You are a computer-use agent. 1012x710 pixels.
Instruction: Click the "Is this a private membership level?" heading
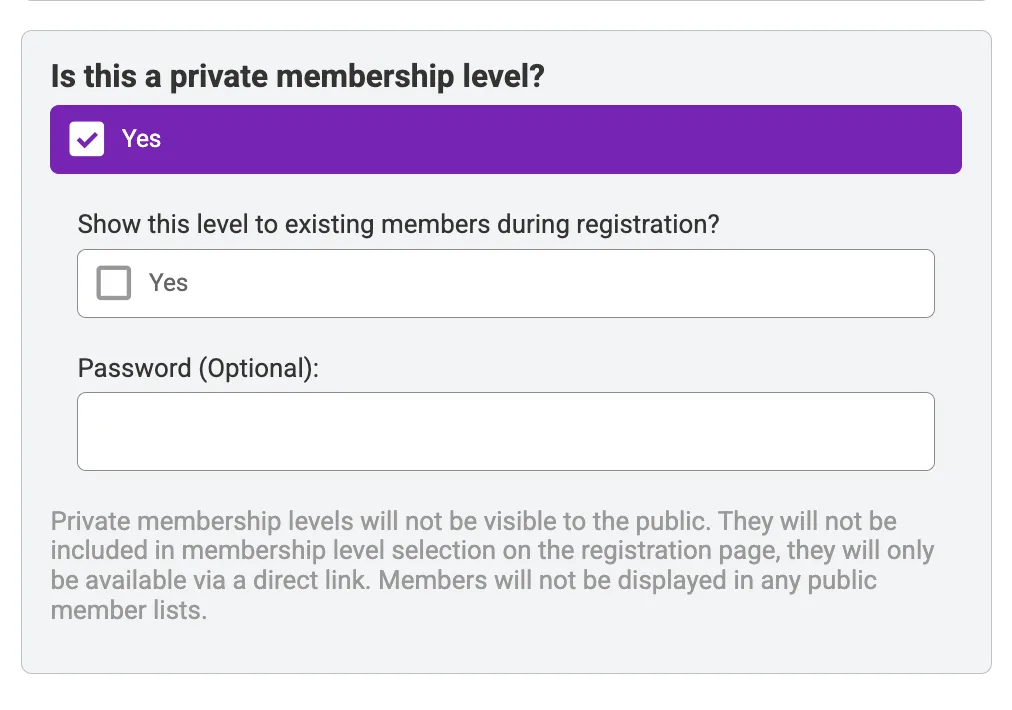pyautogui.click(x=297, y=77)
